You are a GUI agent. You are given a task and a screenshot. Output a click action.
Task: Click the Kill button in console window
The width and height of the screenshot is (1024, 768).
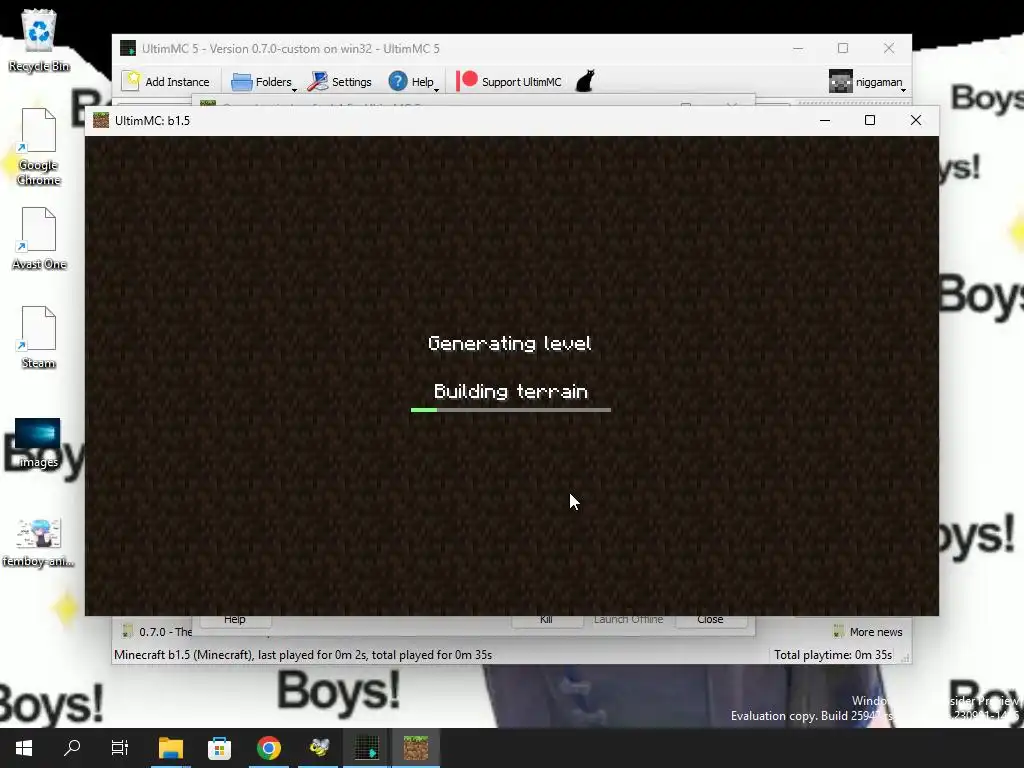coord(547,620)
